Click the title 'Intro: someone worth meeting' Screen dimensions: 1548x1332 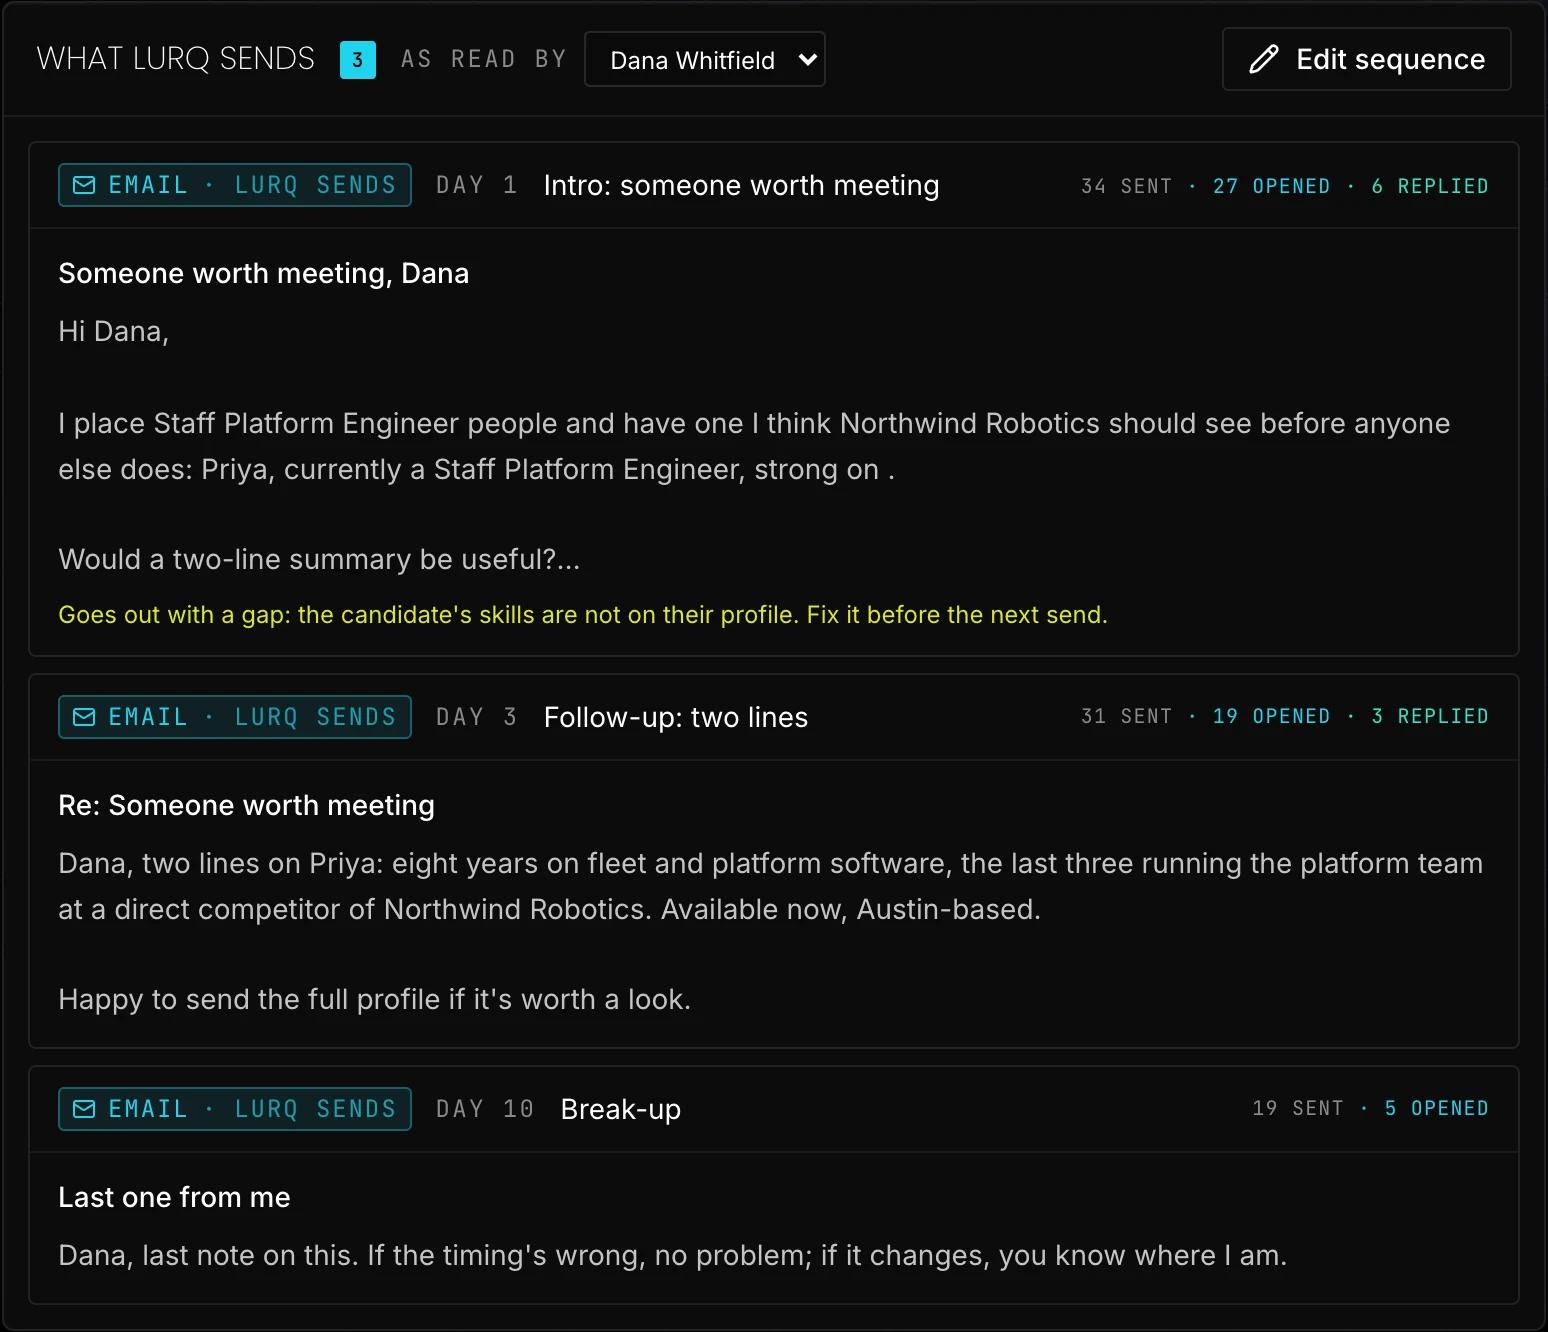coord(741,186)
